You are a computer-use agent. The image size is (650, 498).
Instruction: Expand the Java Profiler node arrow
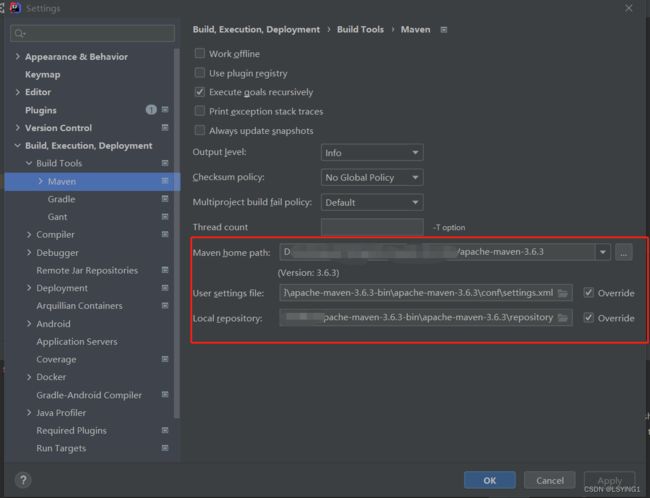click(29, 412)
